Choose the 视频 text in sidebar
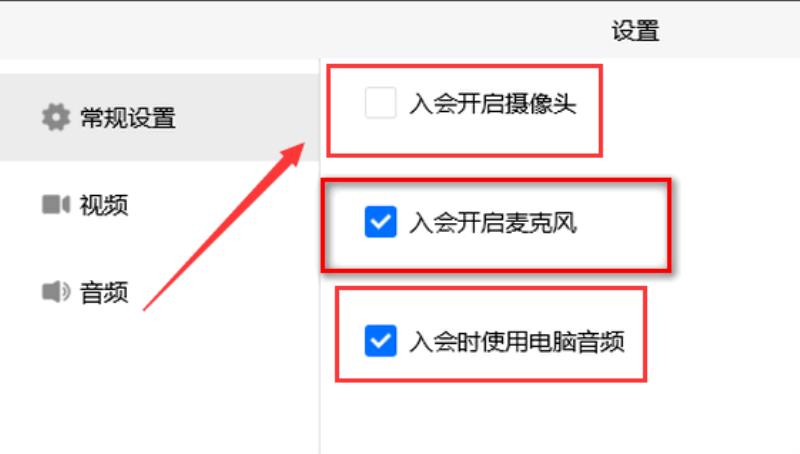The width and height of the screenshot is (800, 454). [104, 205]
